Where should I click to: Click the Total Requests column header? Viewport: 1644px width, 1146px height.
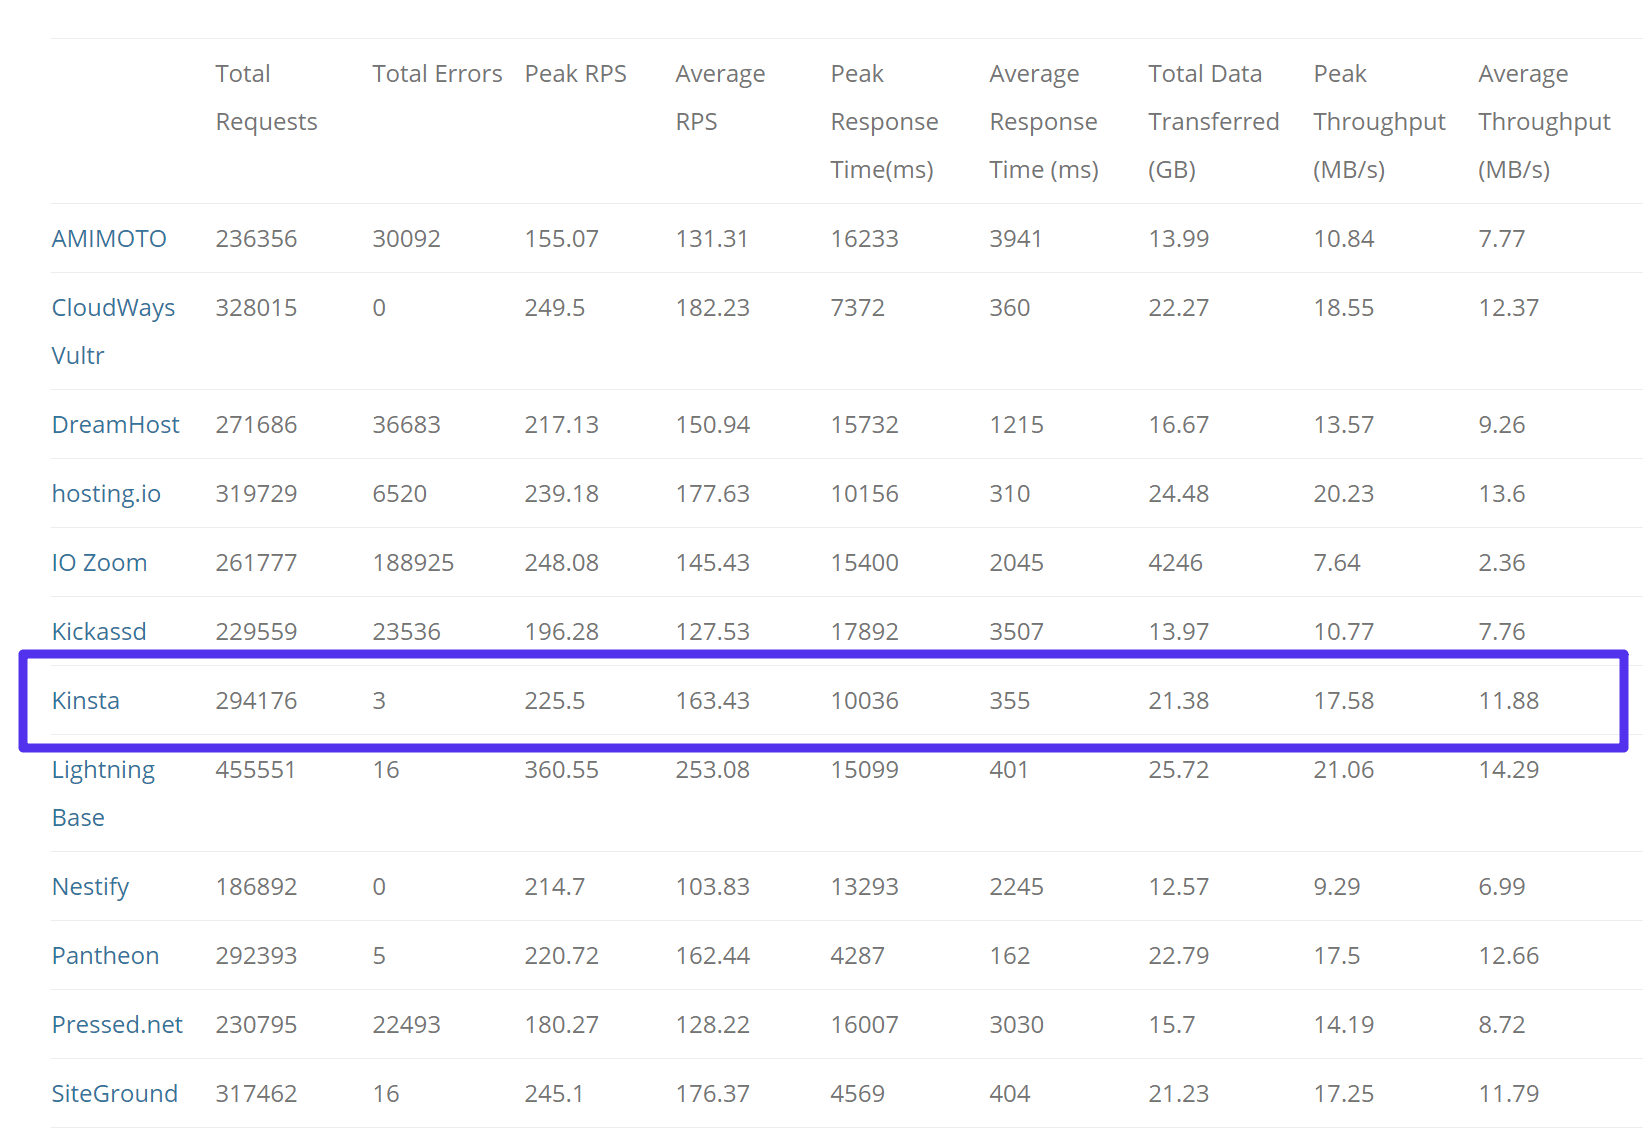pos(266,98)
